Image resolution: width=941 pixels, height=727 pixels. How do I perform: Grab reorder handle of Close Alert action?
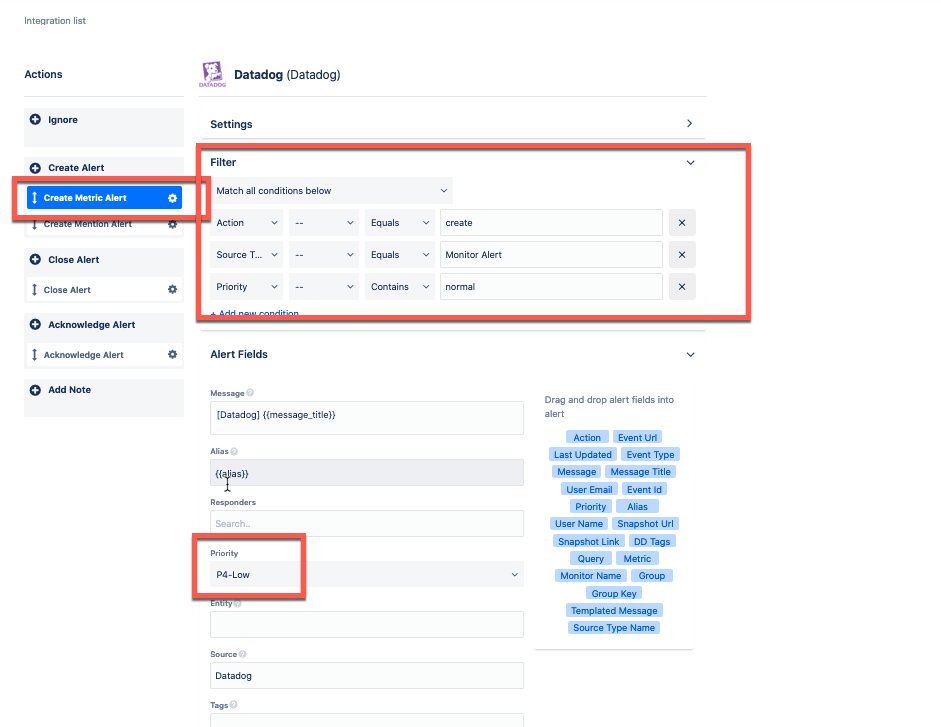point(34,289)
